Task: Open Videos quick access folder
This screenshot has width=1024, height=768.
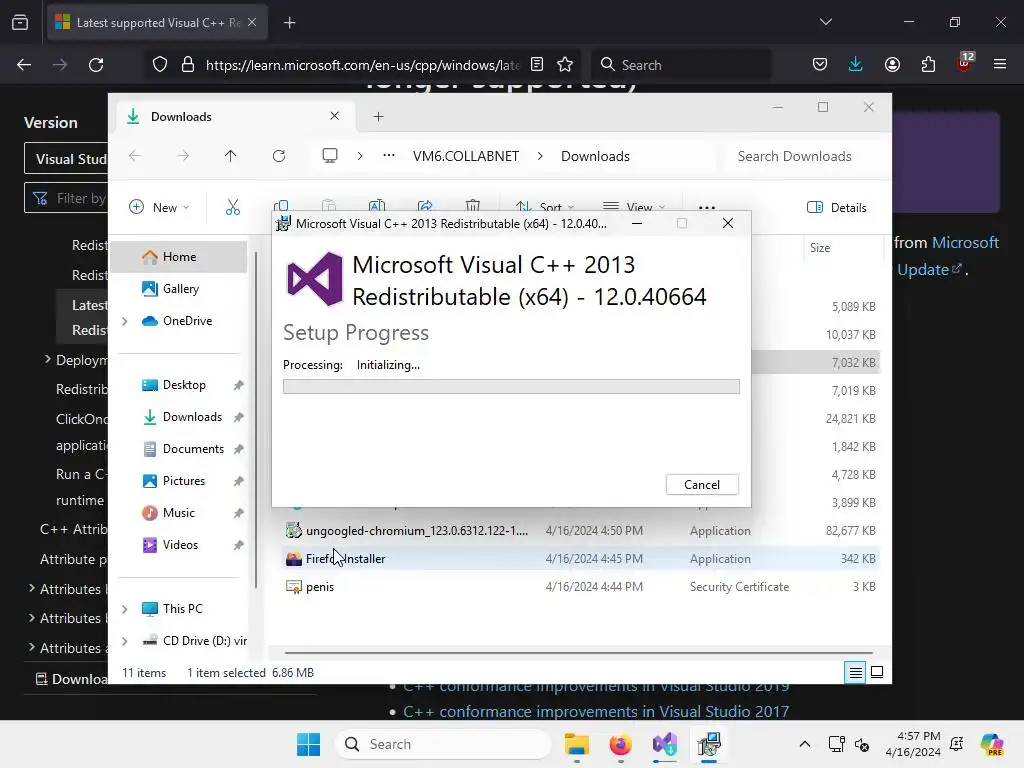Action: click(x=180, y=545)
